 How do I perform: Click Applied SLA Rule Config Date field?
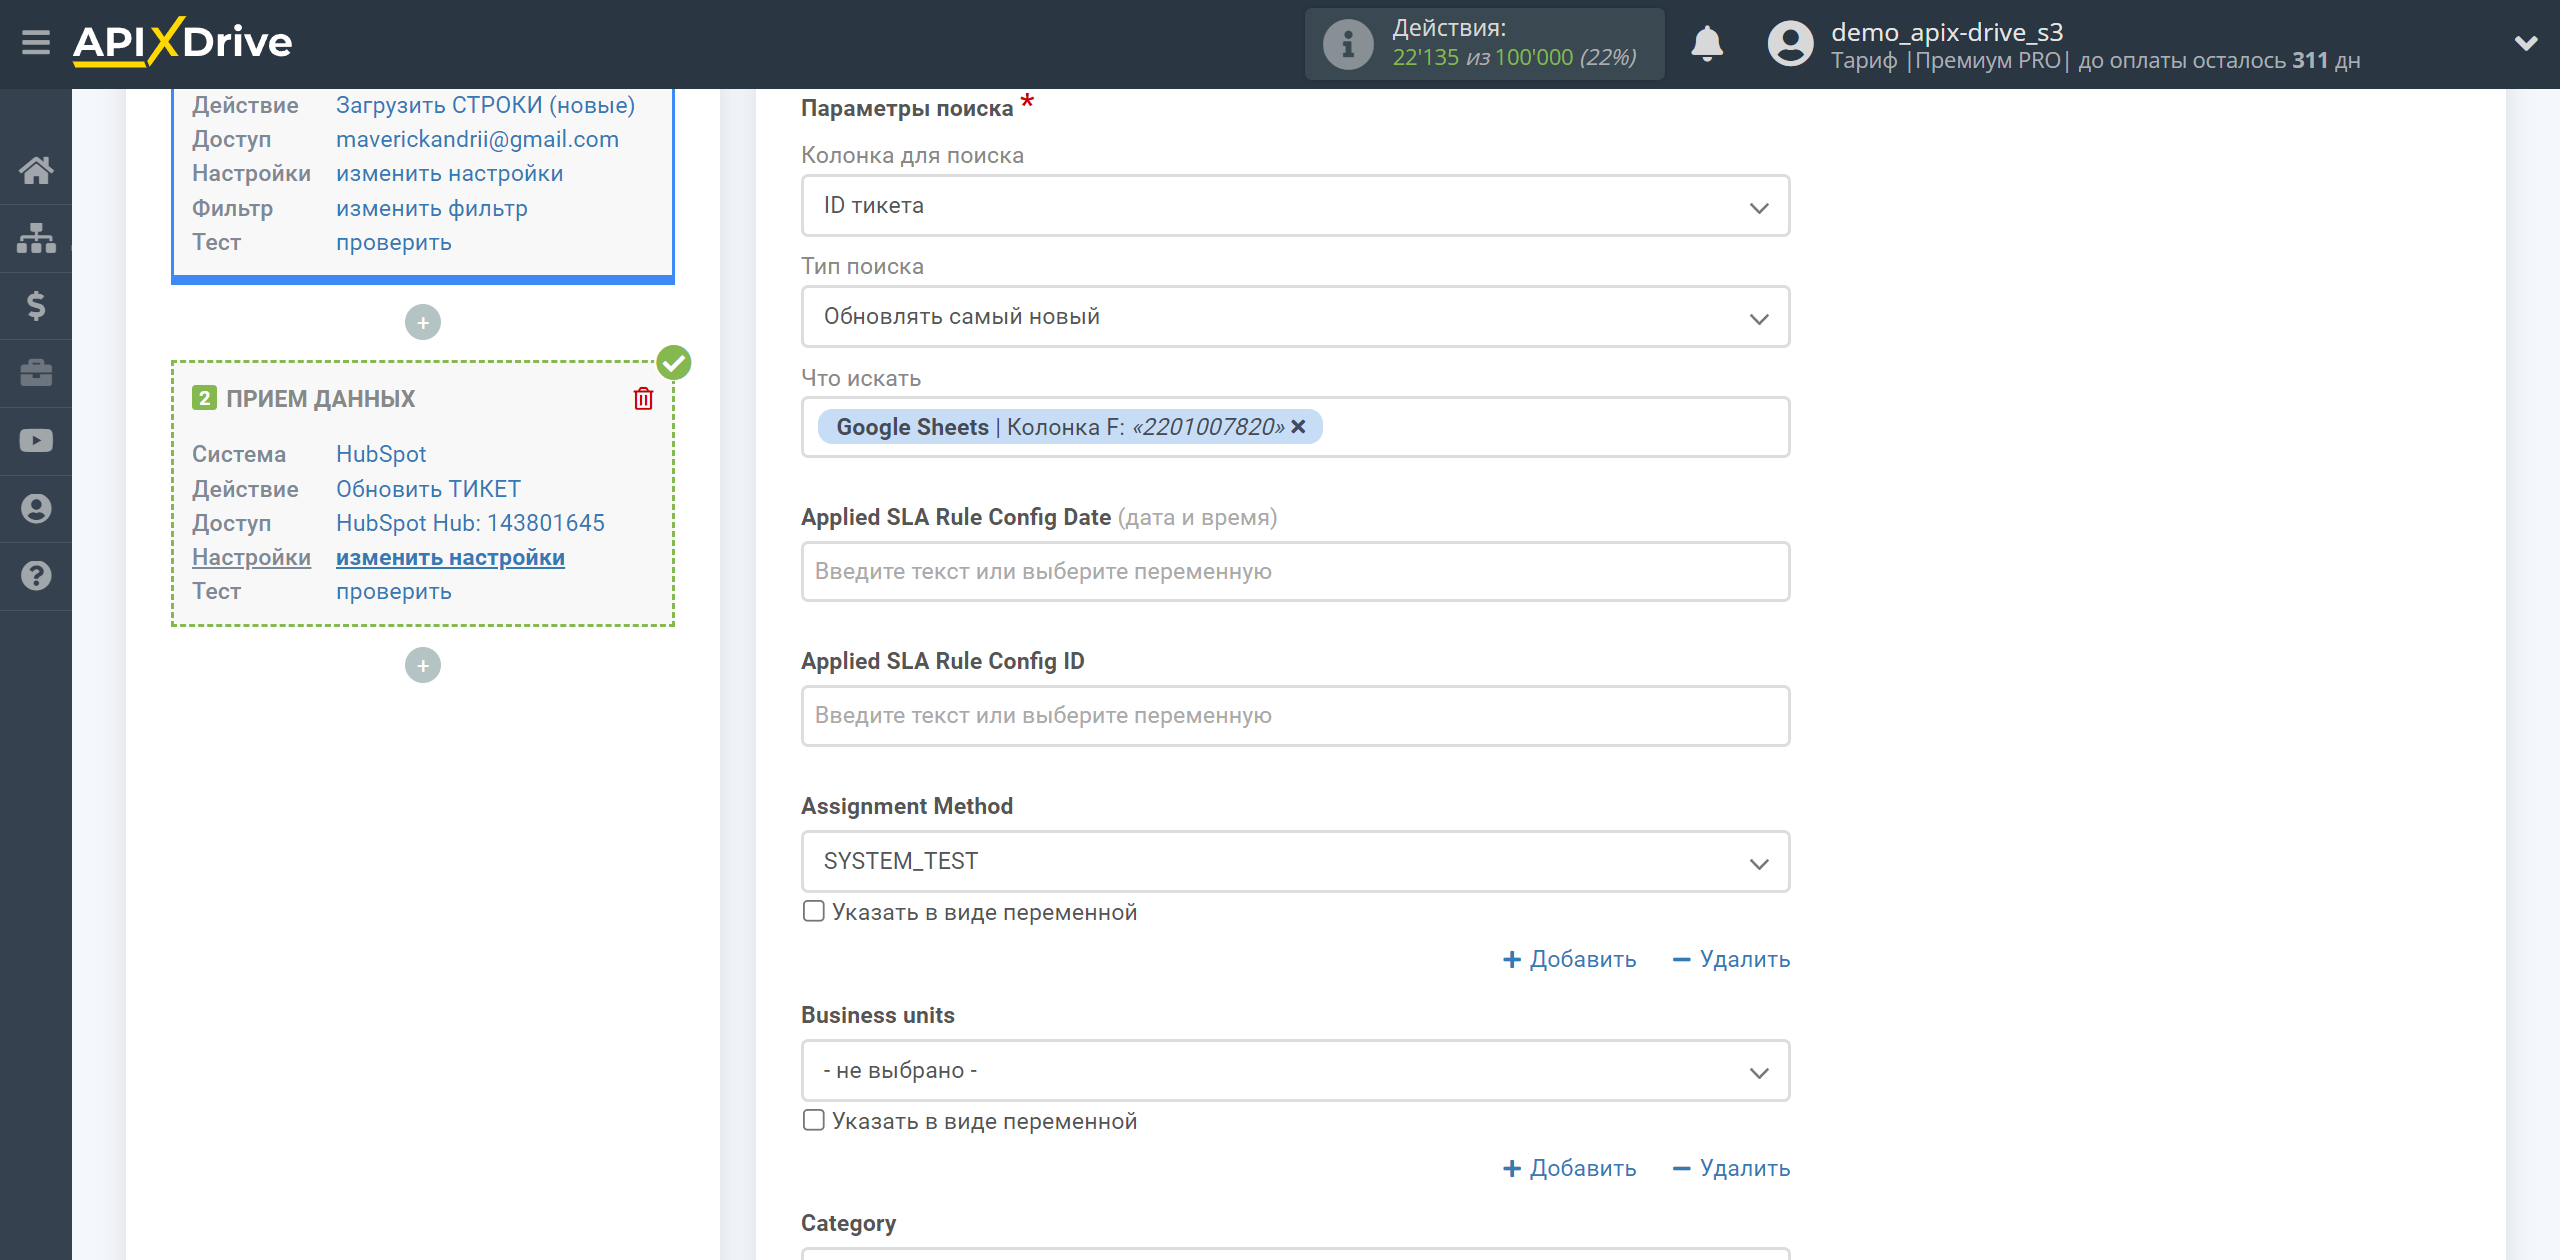point(1295,572)
